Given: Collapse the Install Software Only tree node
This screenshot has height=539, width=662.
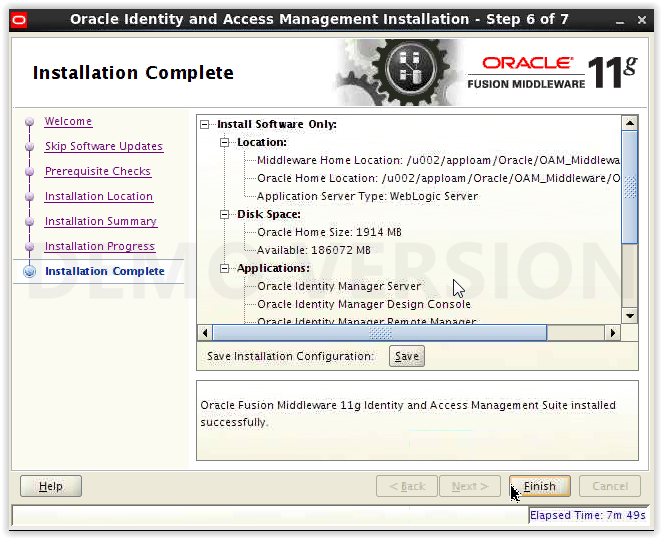Looking at the screenshot, I should (x=204, y=125).
